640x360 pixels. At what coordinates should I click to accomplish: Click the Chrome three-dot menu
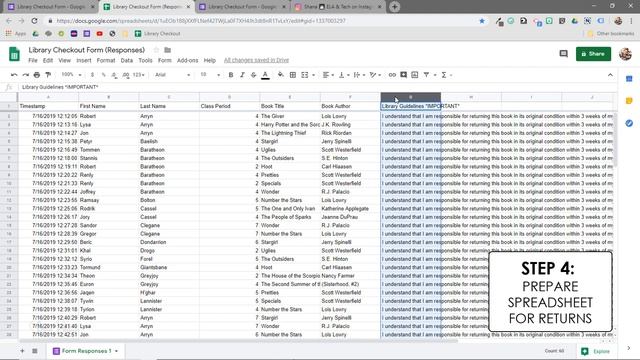(632, 21)
